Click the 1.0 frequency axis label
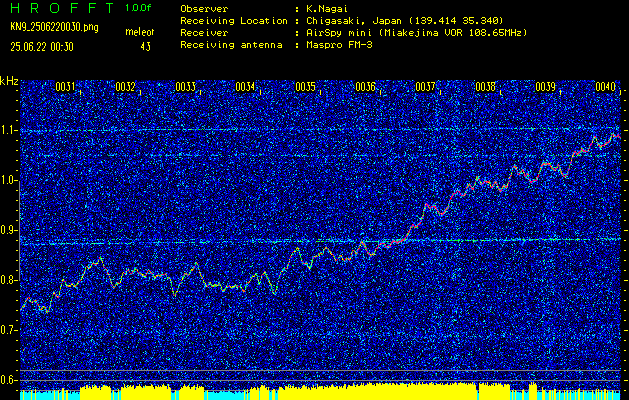Screen dimensions: 629x400 [x=8, y=180]
